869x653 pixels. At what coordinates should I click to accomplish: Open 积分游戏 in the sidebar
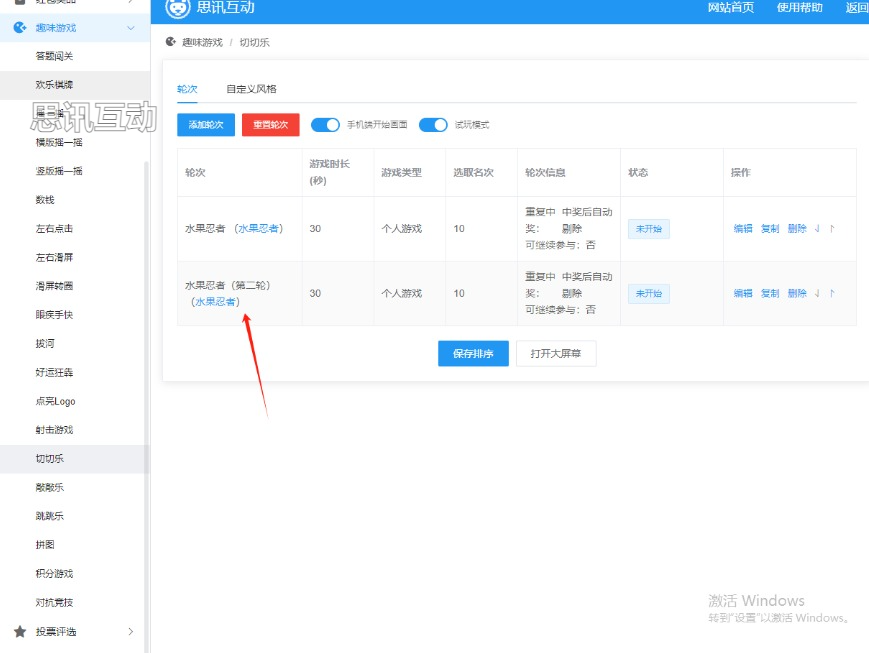[54, 574]
